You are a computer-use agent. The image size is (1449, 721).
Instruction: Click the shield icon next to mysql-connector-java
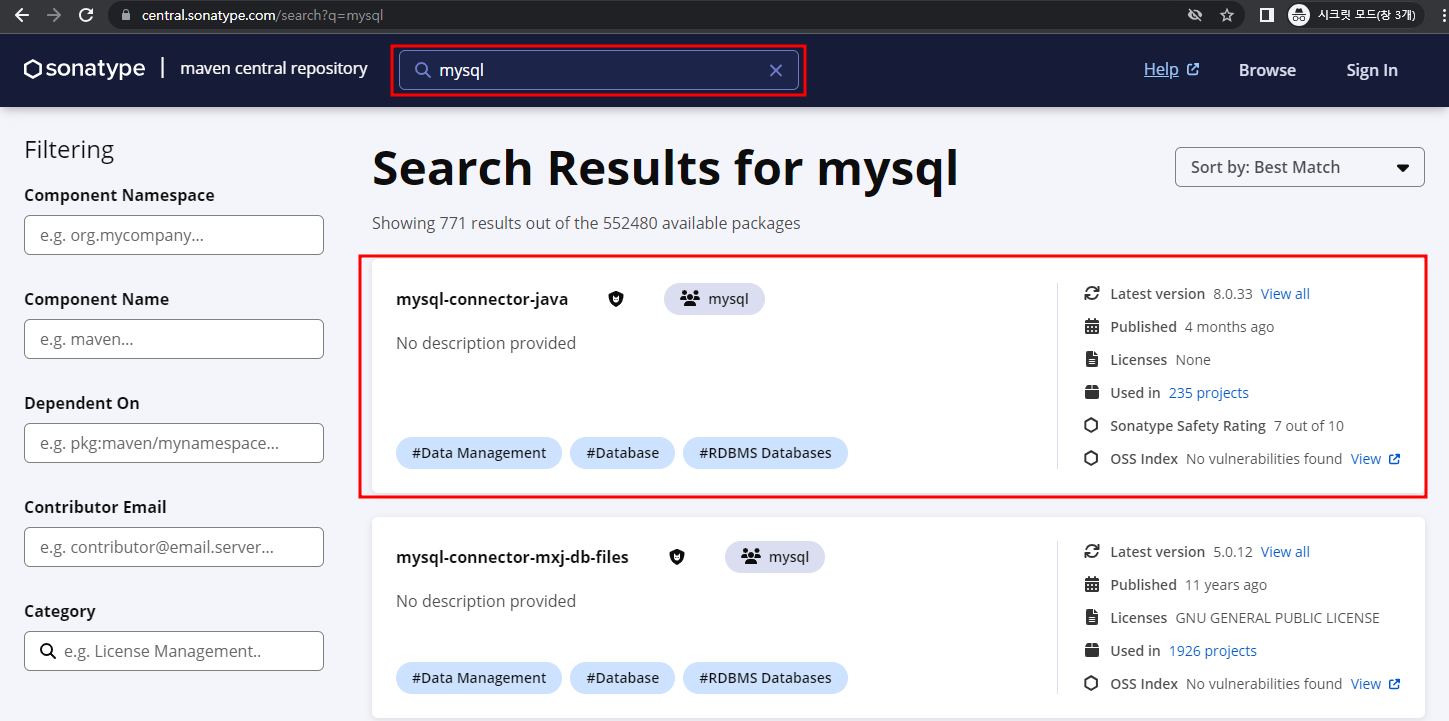[x=616, y=299]
